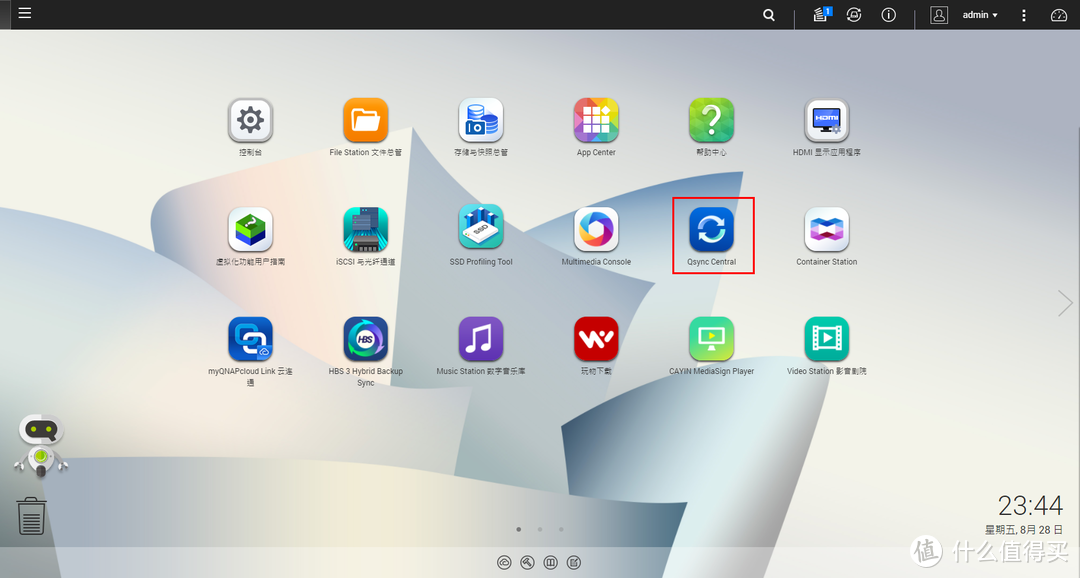This screenshot has height=578, width=1080.
Task: Switch to the third desktop page dot
Action: (x=561, y=529)
